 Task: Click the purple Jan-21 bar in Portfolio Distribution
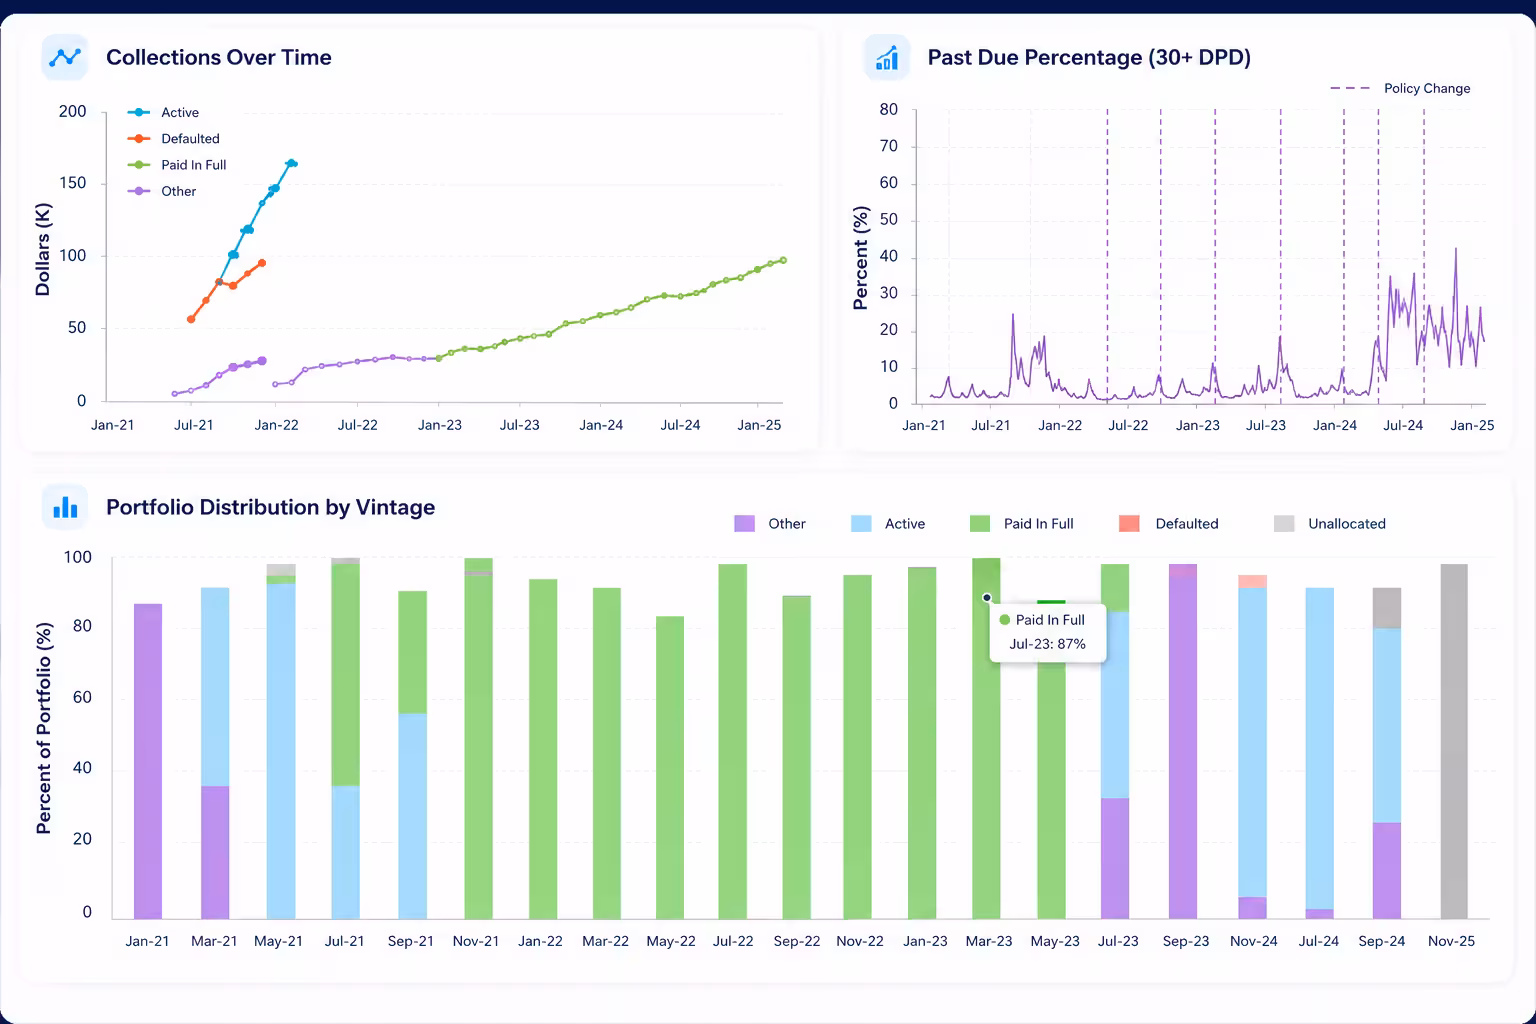click(x=148, y=761)
